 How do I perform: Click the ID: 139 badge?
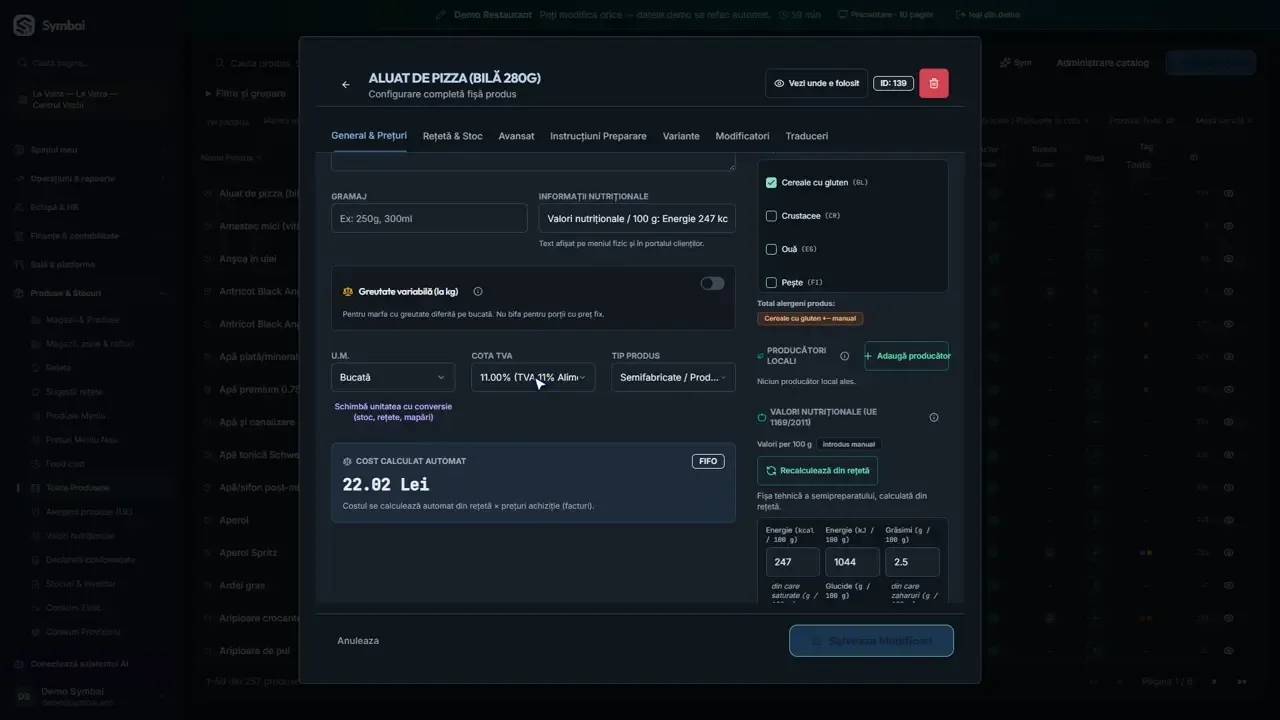[893, 83]
